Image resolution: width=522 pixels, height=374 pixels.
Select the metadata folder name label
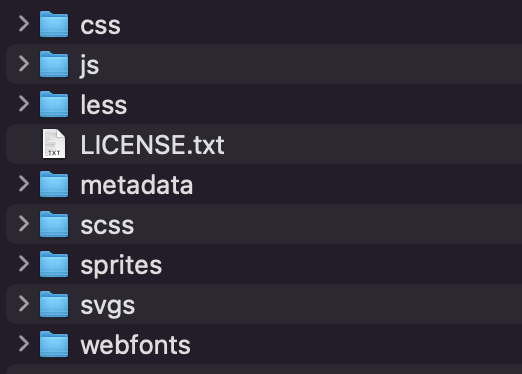point(137,185)
